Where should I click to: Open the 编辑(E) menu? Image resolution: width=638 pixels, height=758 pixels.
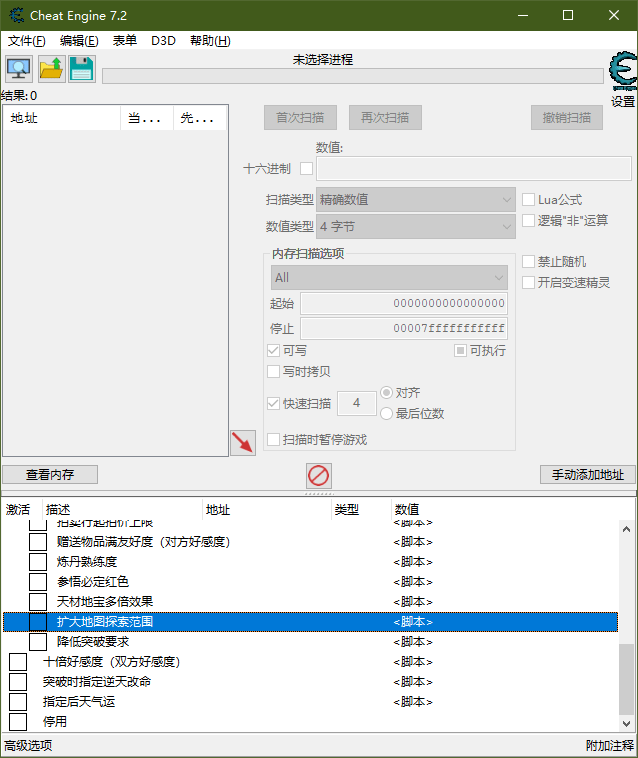[79, 41]
